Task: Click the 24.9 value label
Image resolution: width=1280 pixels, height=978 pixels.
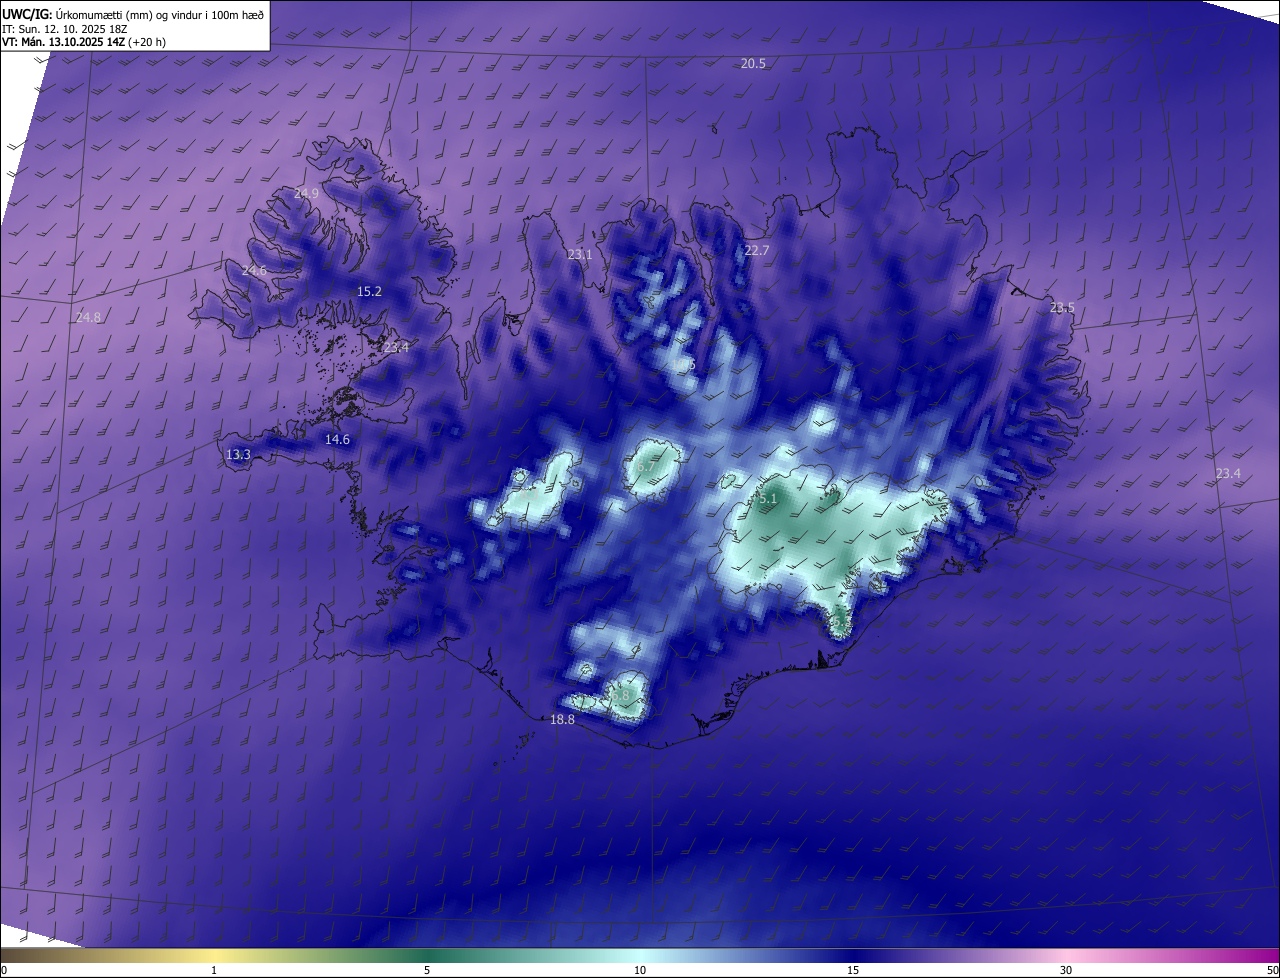Action: (x=307, y=193)
